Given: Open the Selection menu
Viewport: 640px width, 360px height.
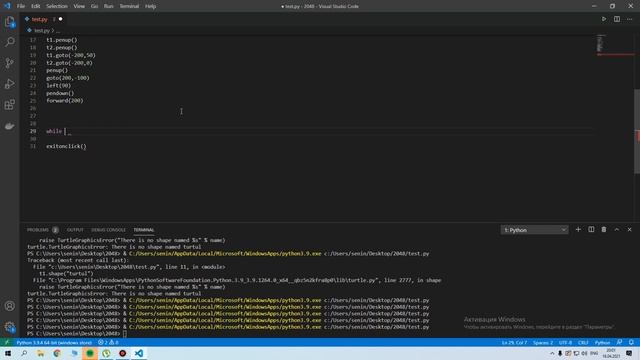Looking at the screenshot, I should click(x=57, y=6).
